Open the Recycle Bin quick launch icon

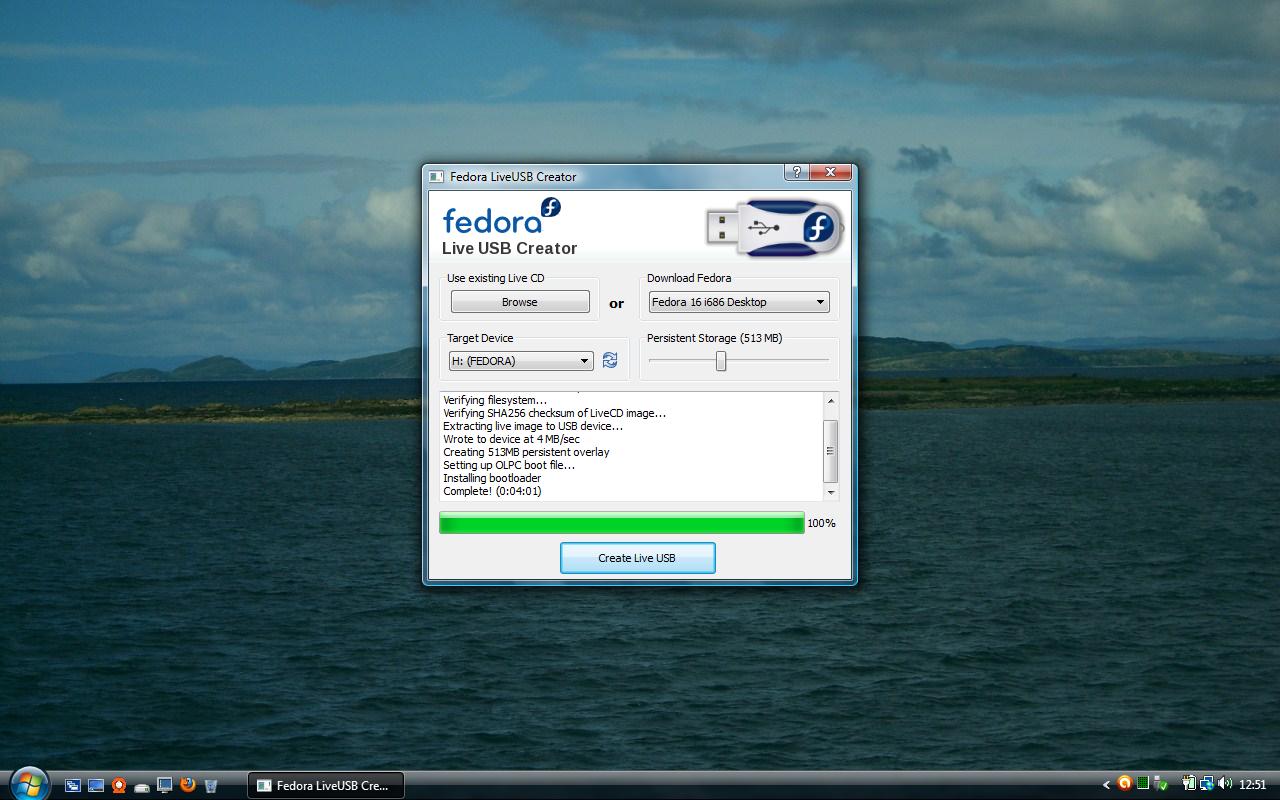pyautogui.click(x=211, y=785)
